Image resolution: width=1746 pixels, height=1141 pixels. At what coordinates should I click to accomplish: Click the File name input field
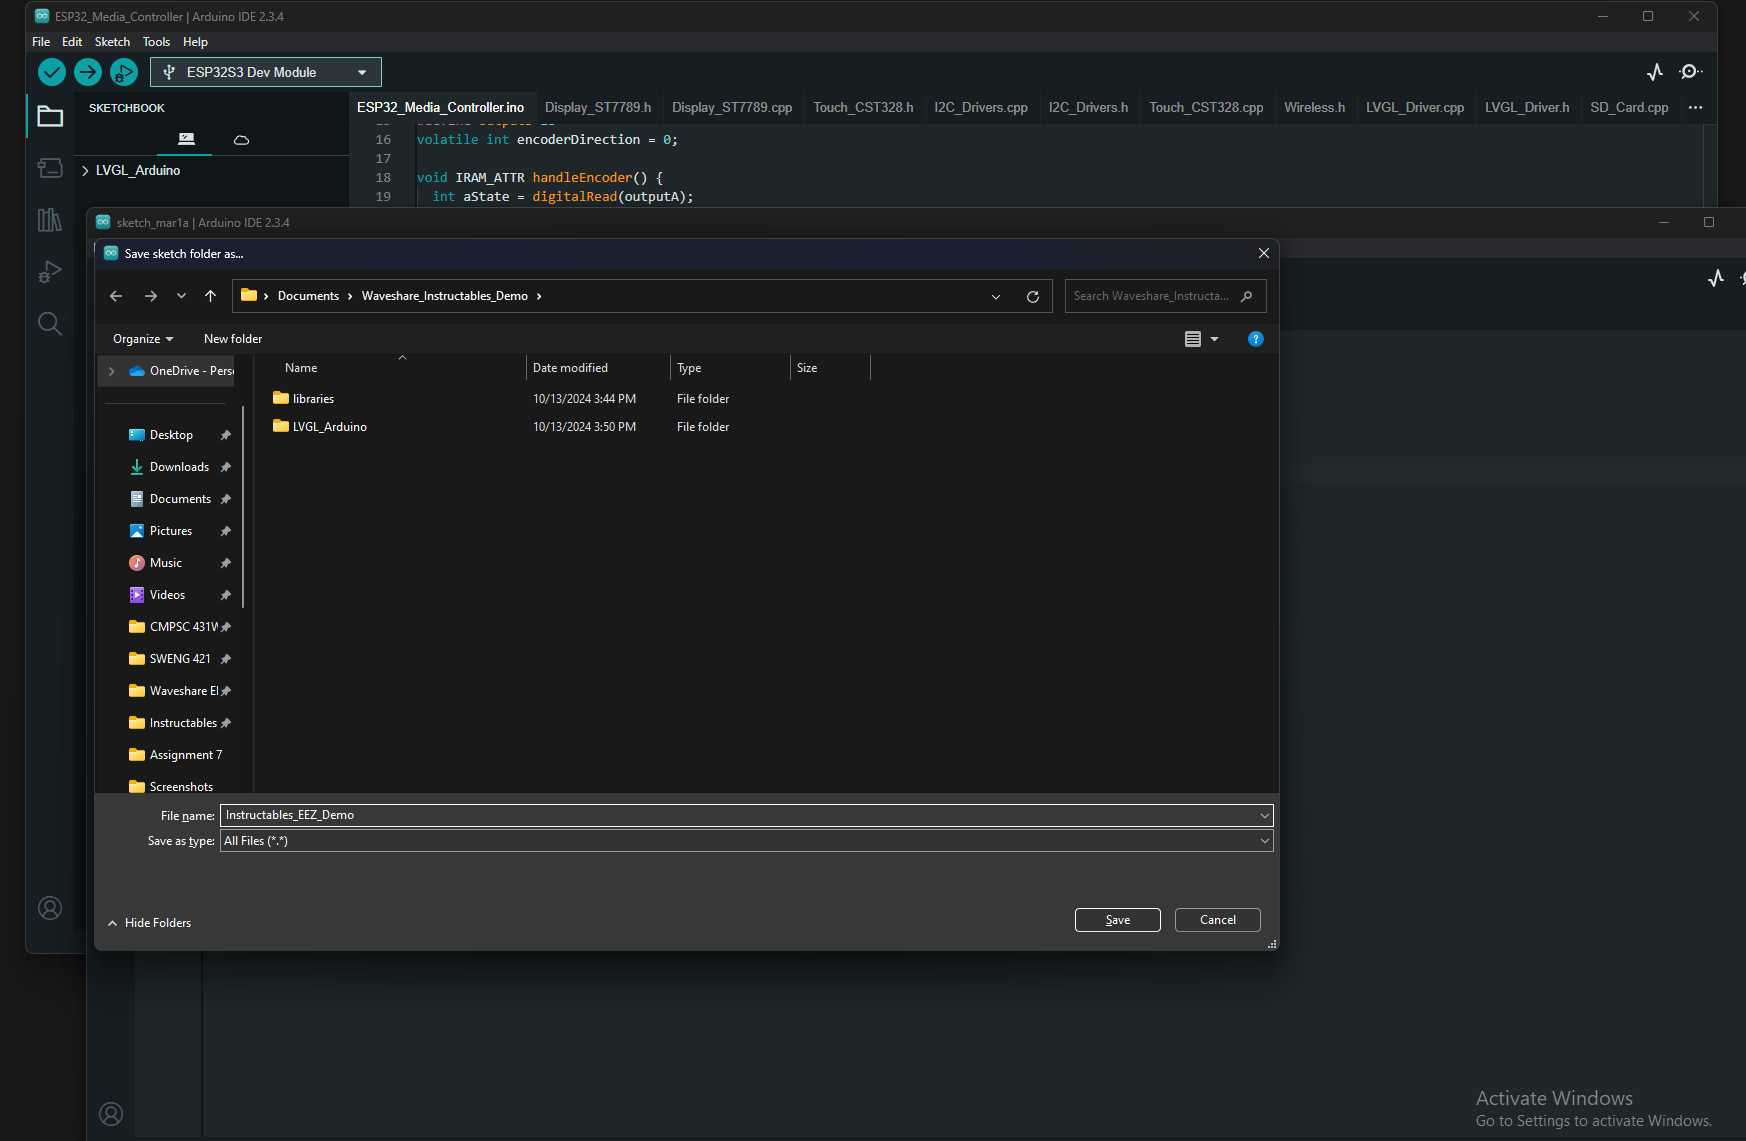point(746,815)
